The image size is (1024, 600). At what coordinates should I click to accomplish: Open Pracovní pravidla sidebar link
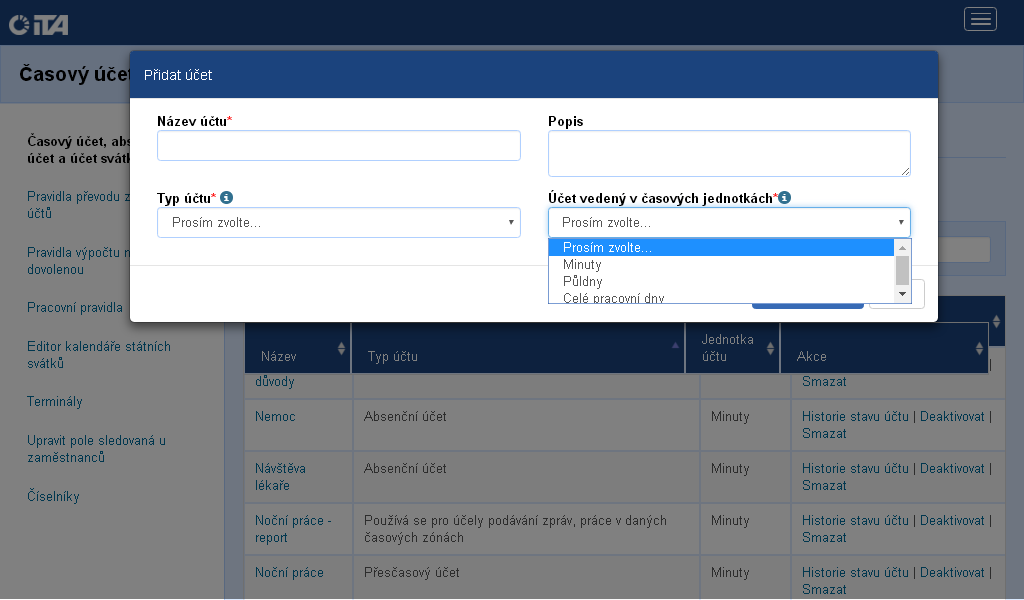(75, 308)
